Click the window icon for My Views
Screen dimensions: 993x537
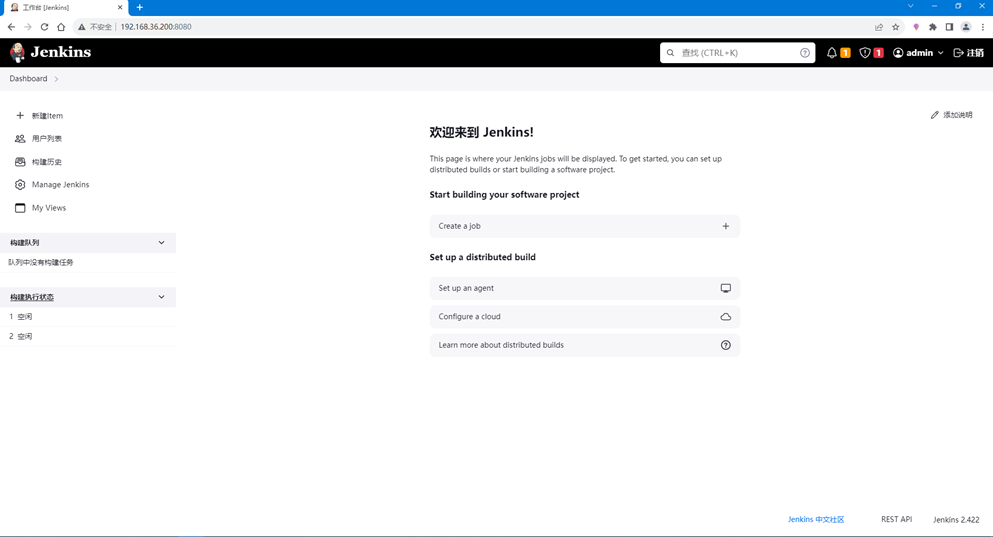click(20, 208)
